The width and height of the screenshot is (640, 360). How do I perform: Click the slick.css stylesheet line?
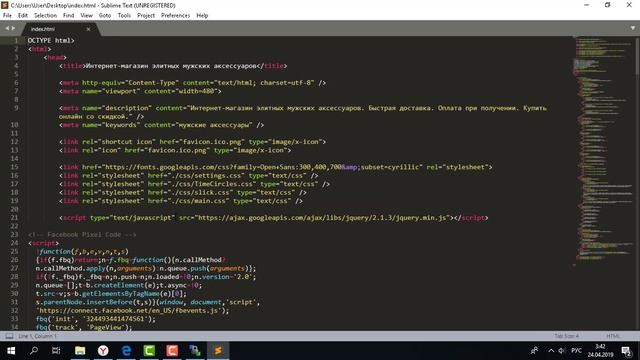[x=182, y=193]
